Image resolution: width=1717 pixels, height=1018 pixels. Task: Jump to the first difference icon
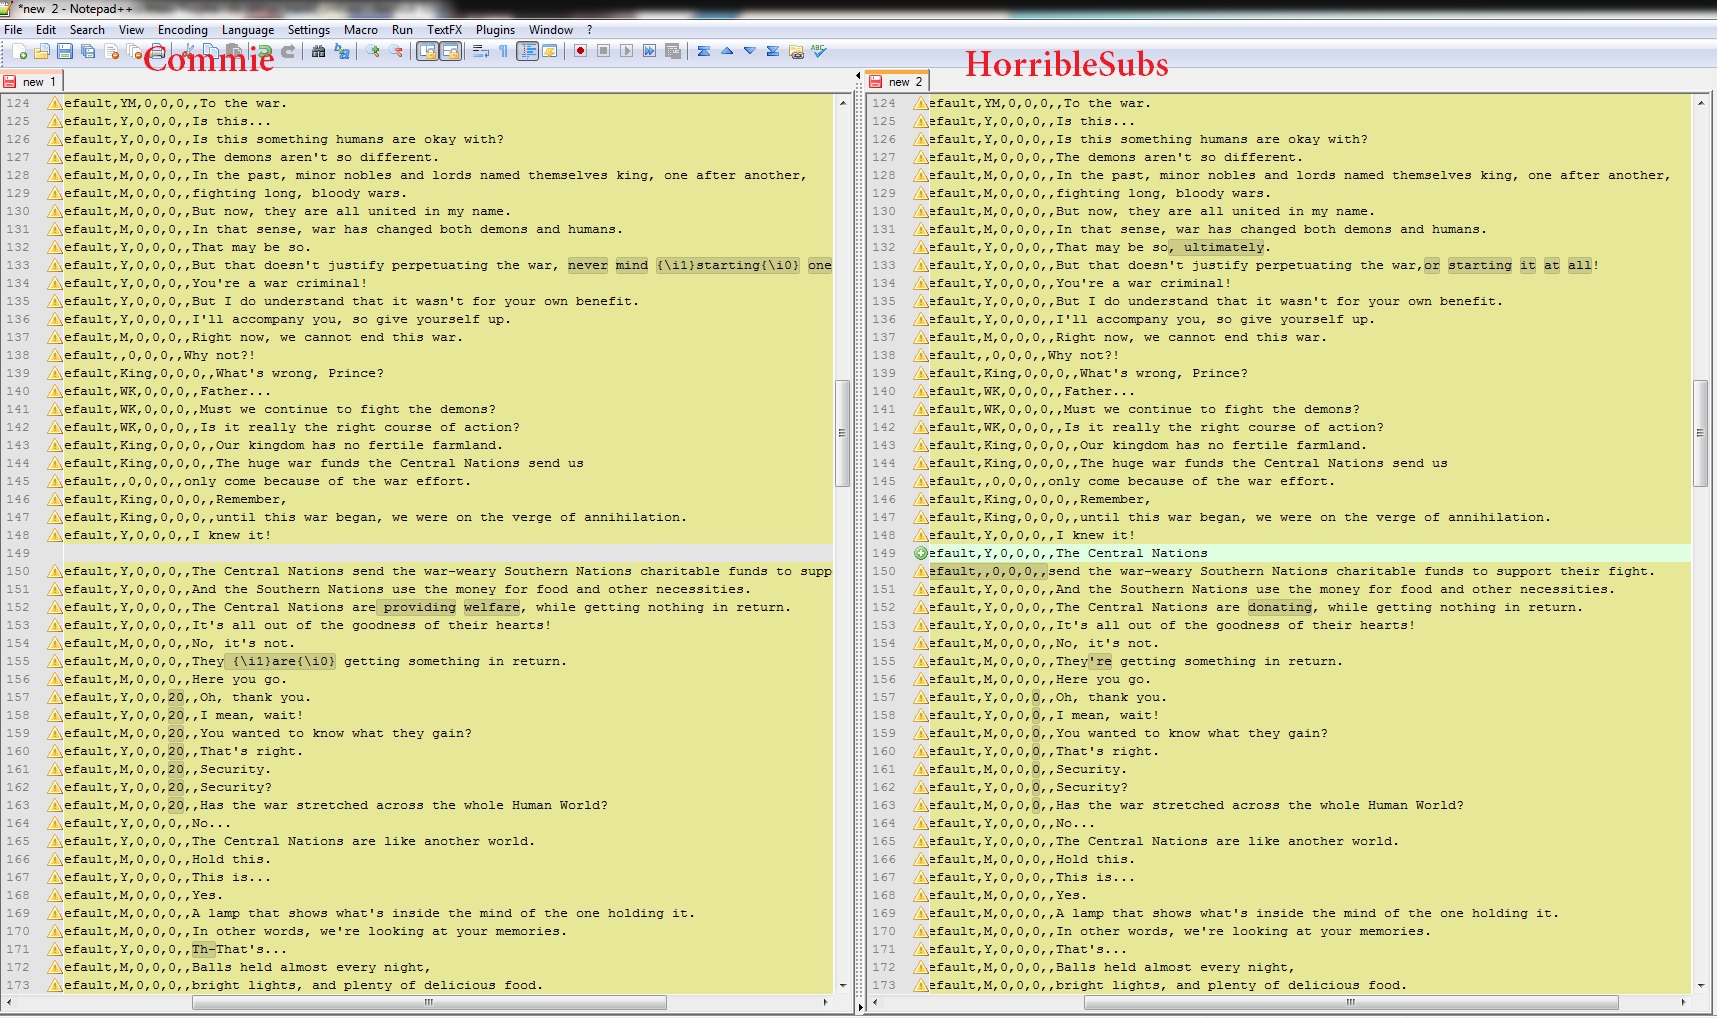(x=704, y=51)
